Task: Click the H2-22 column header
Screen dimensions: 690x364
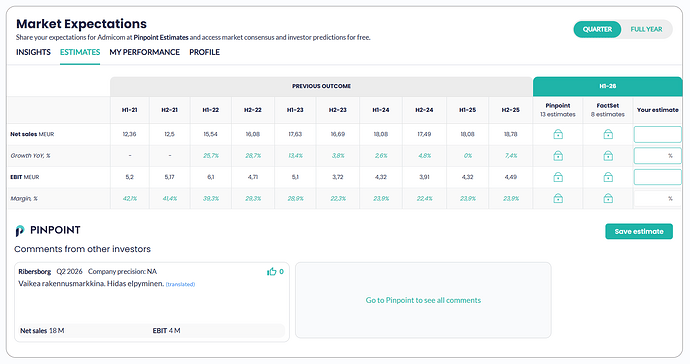Action: tap(253, 110)
